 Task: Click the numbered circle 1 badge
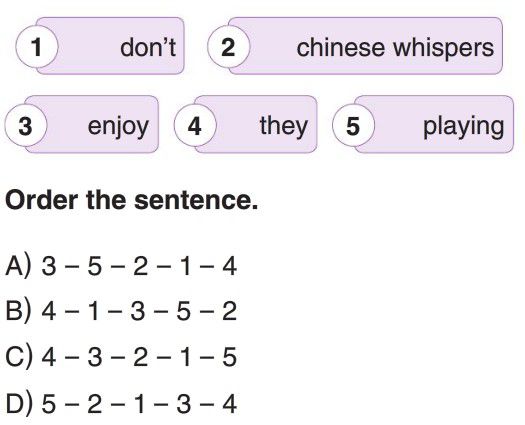coord(37,47)
